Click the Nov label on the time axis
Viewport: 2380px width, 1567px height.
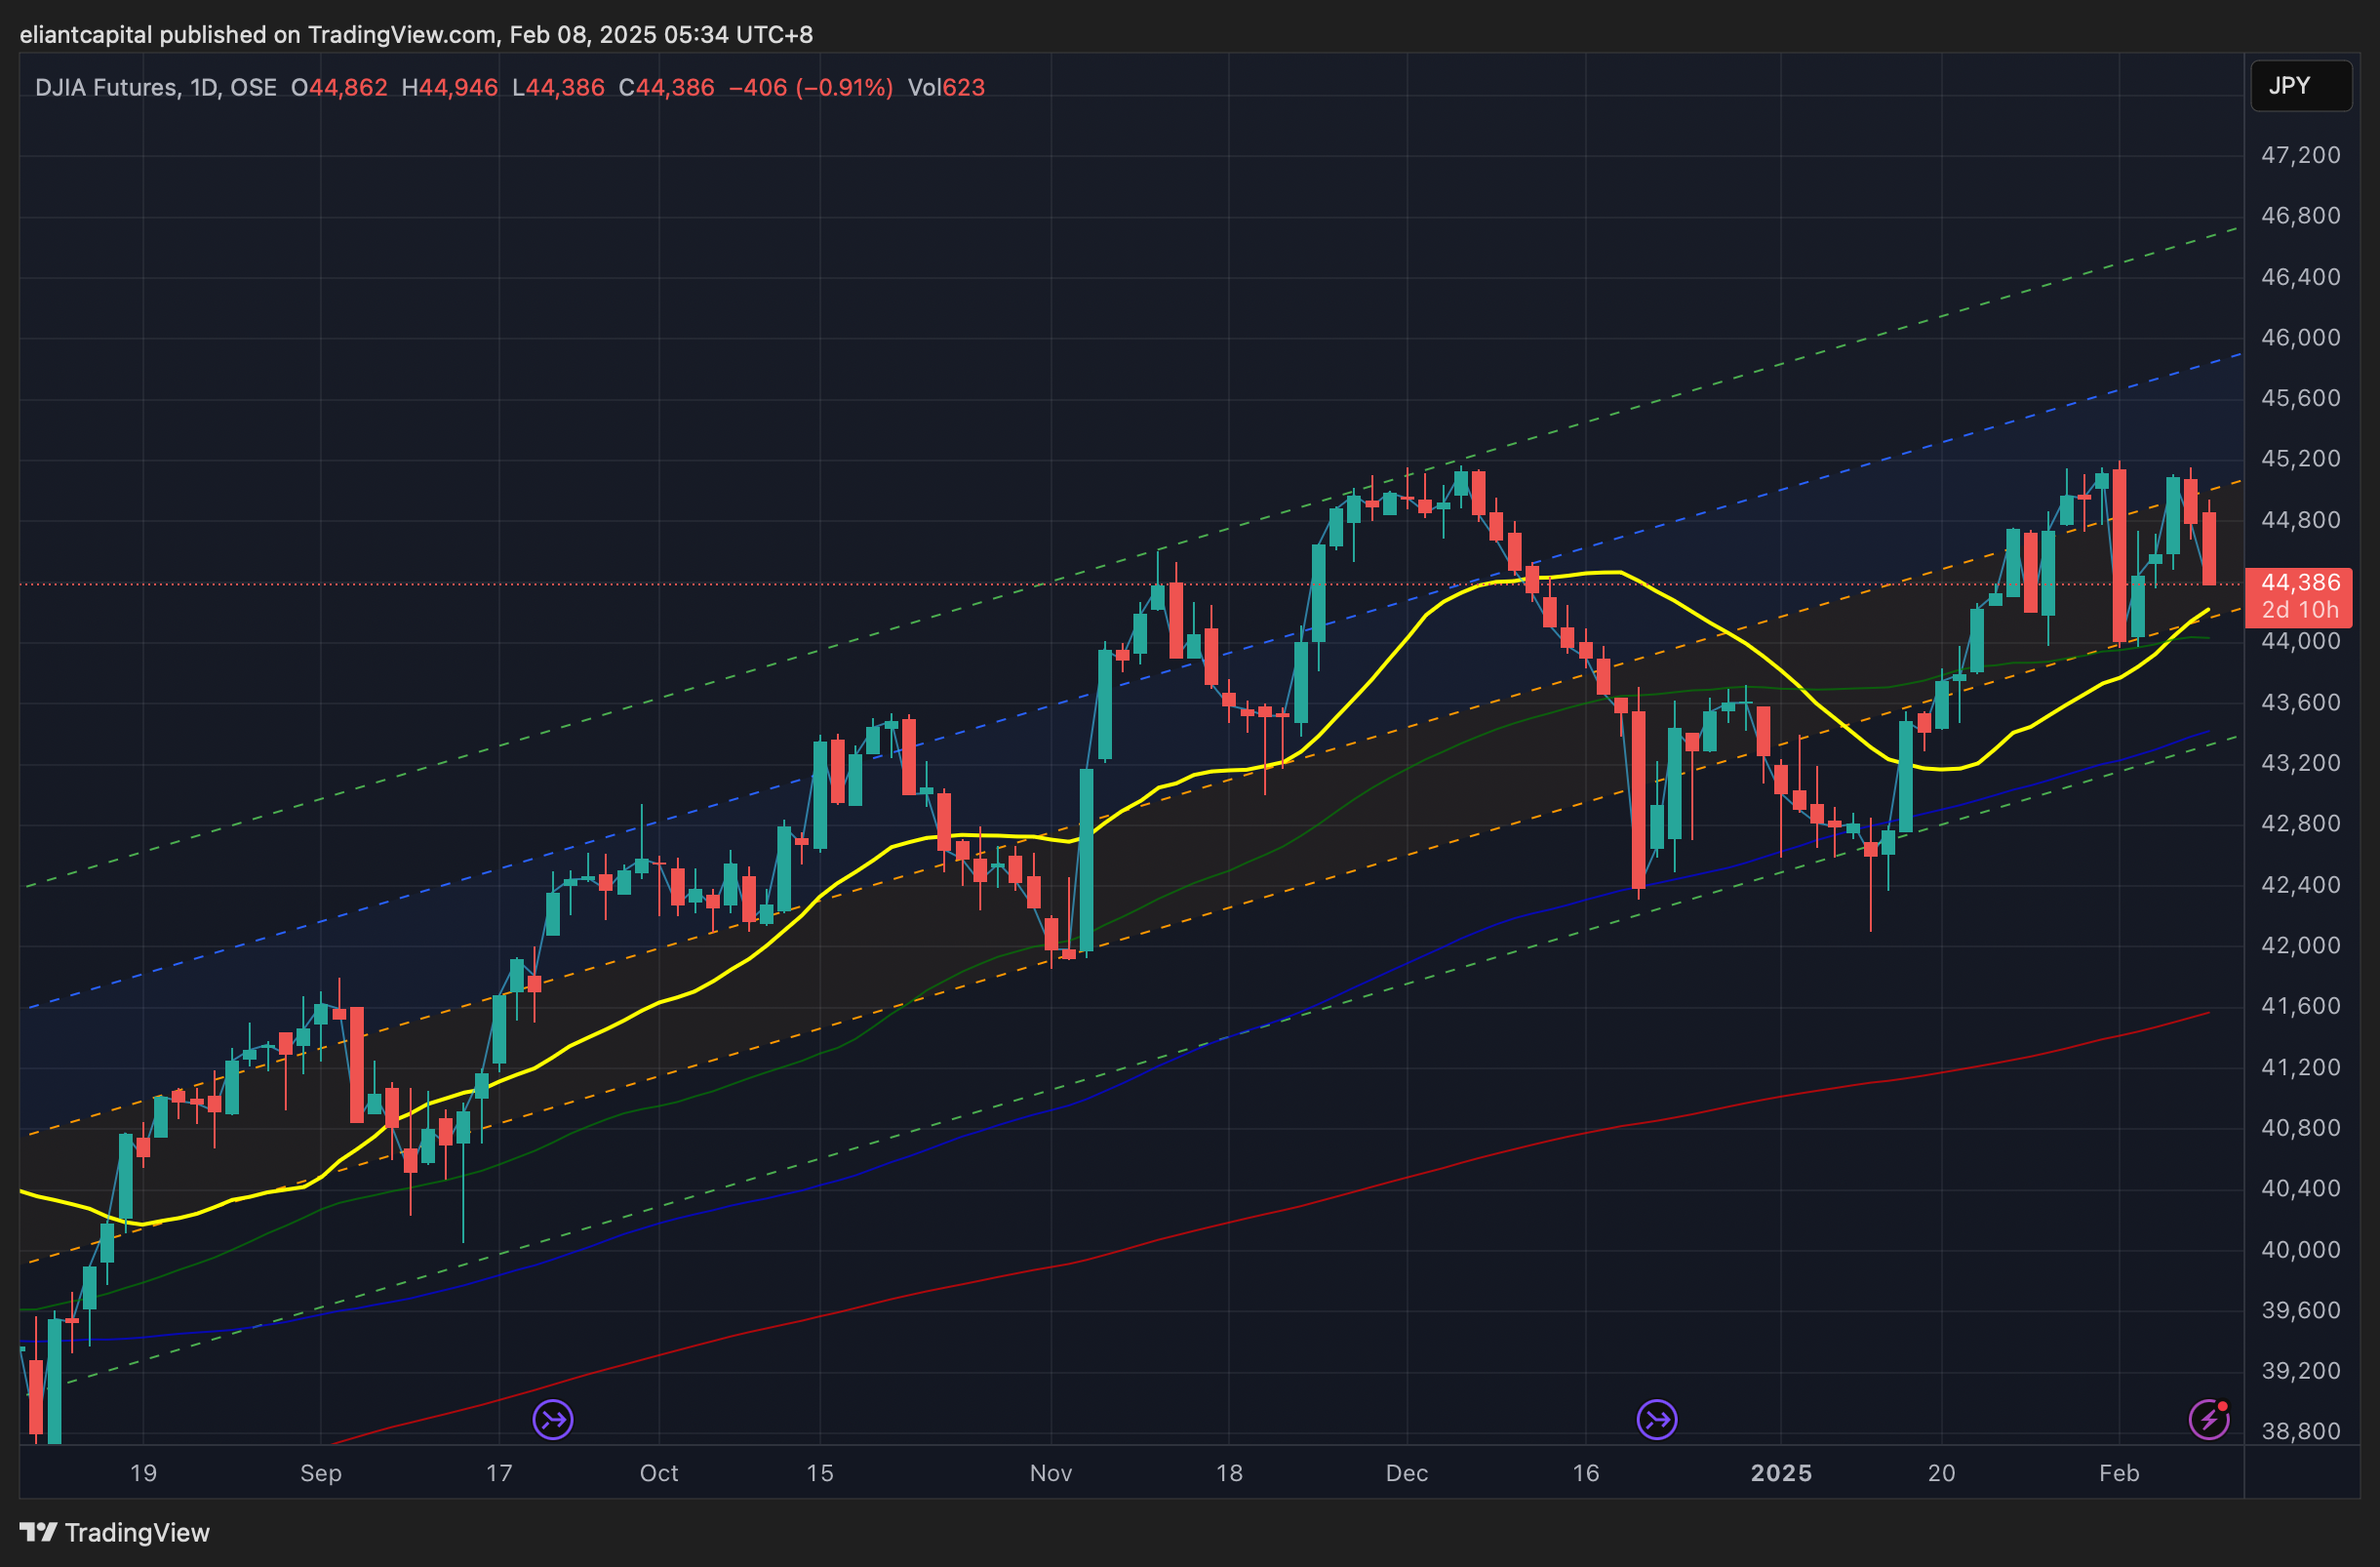click(x=1051, y=1473)
